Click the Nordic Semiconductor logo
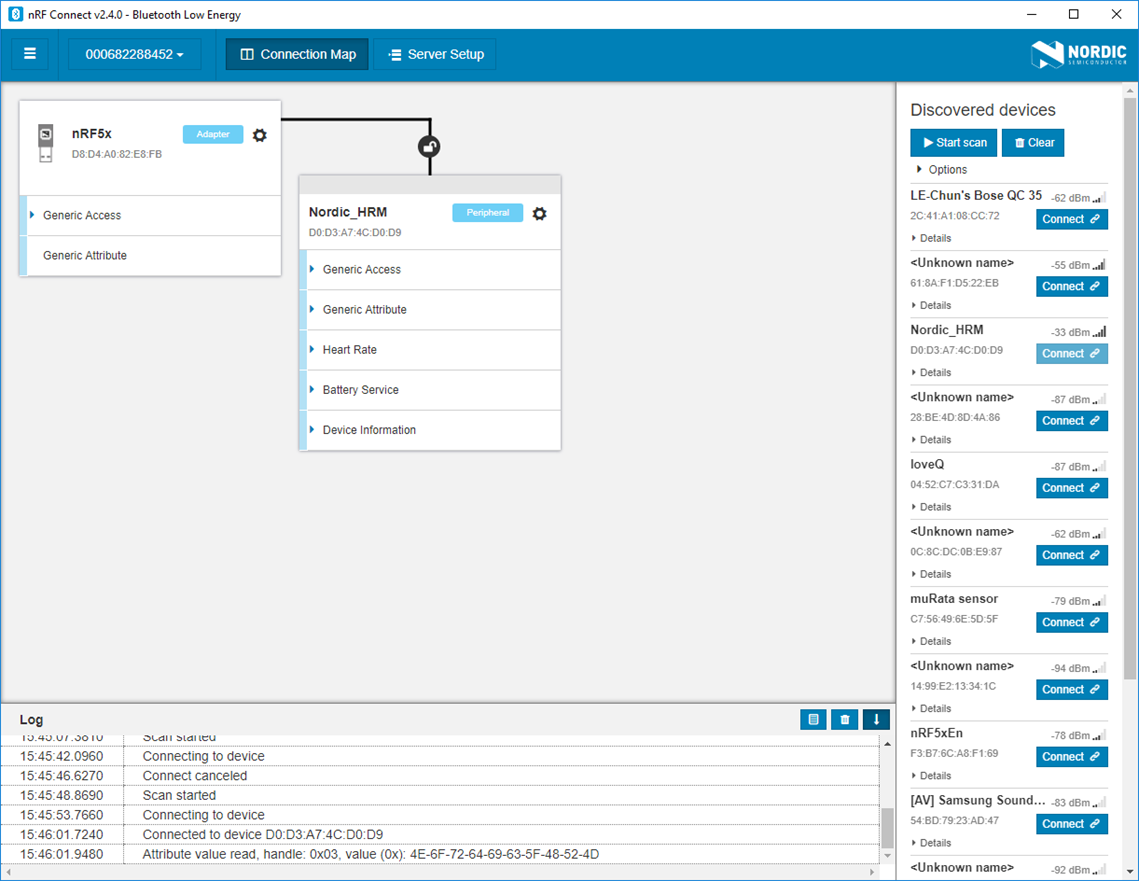Screen dimensions: 1139x881 click(x=1079, y=54)
